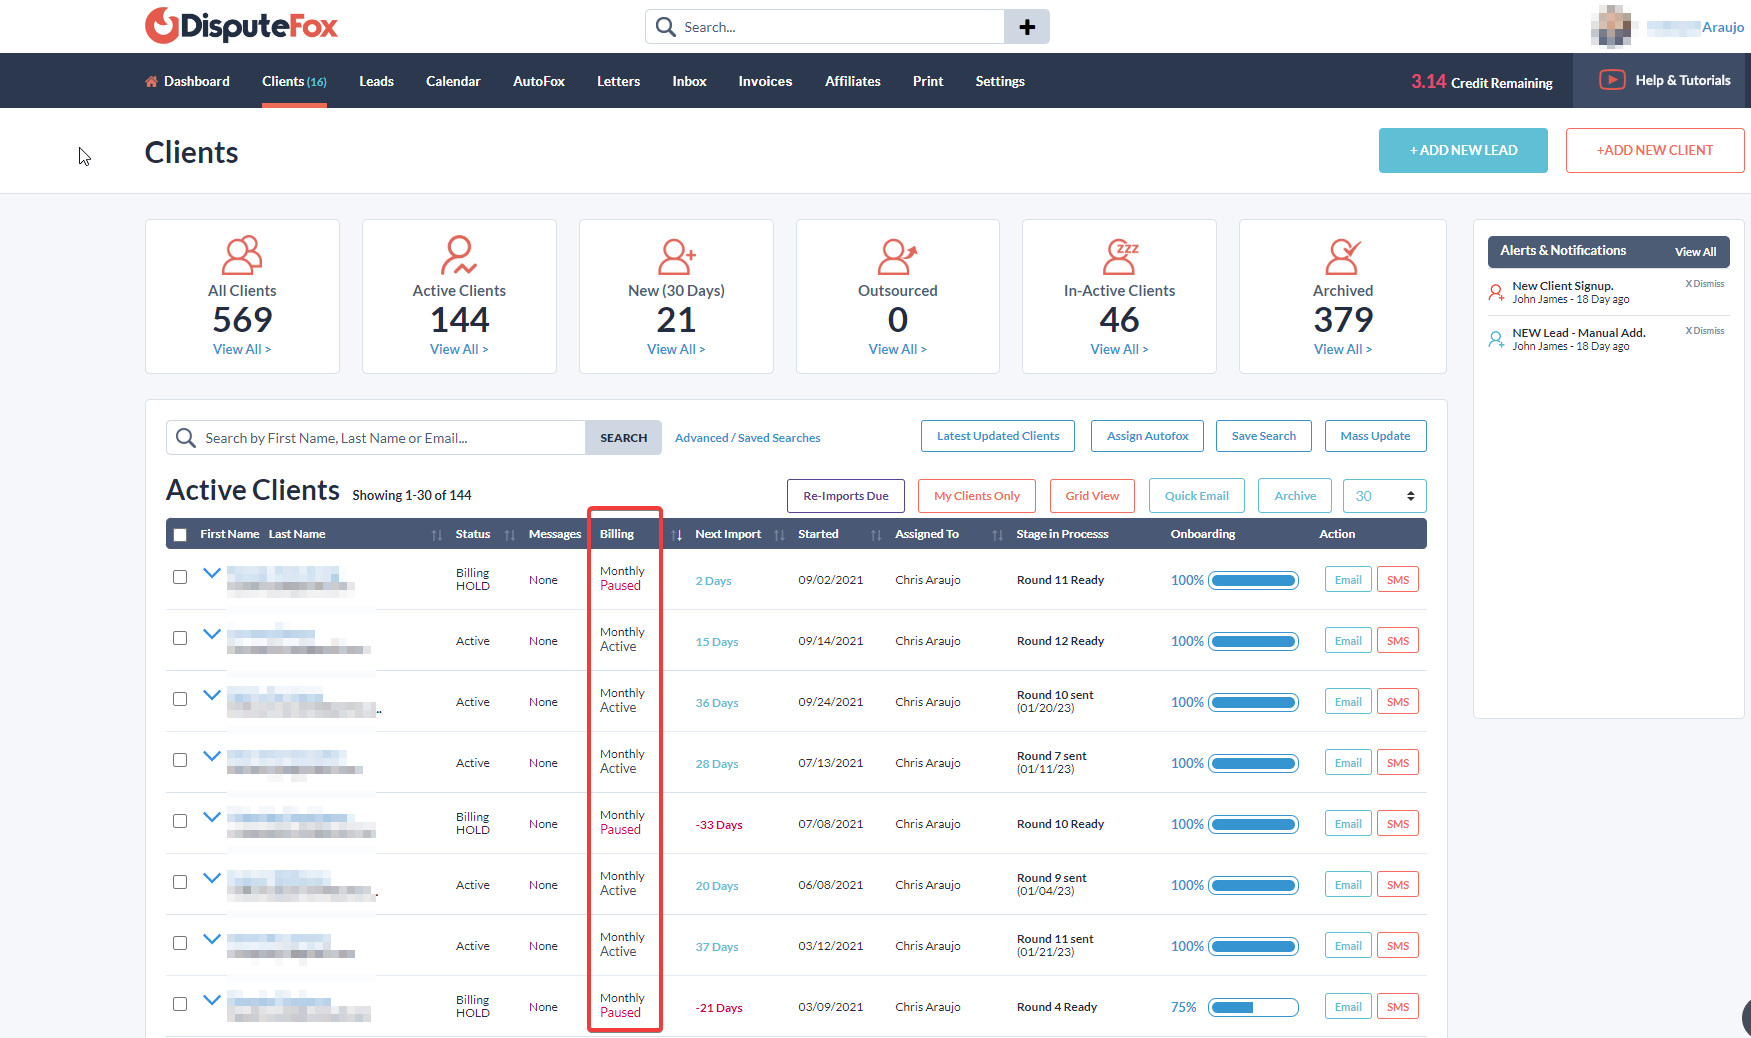
Task: Check the box for the 09/14/2021 client row
Action: [x=180, y=638]
